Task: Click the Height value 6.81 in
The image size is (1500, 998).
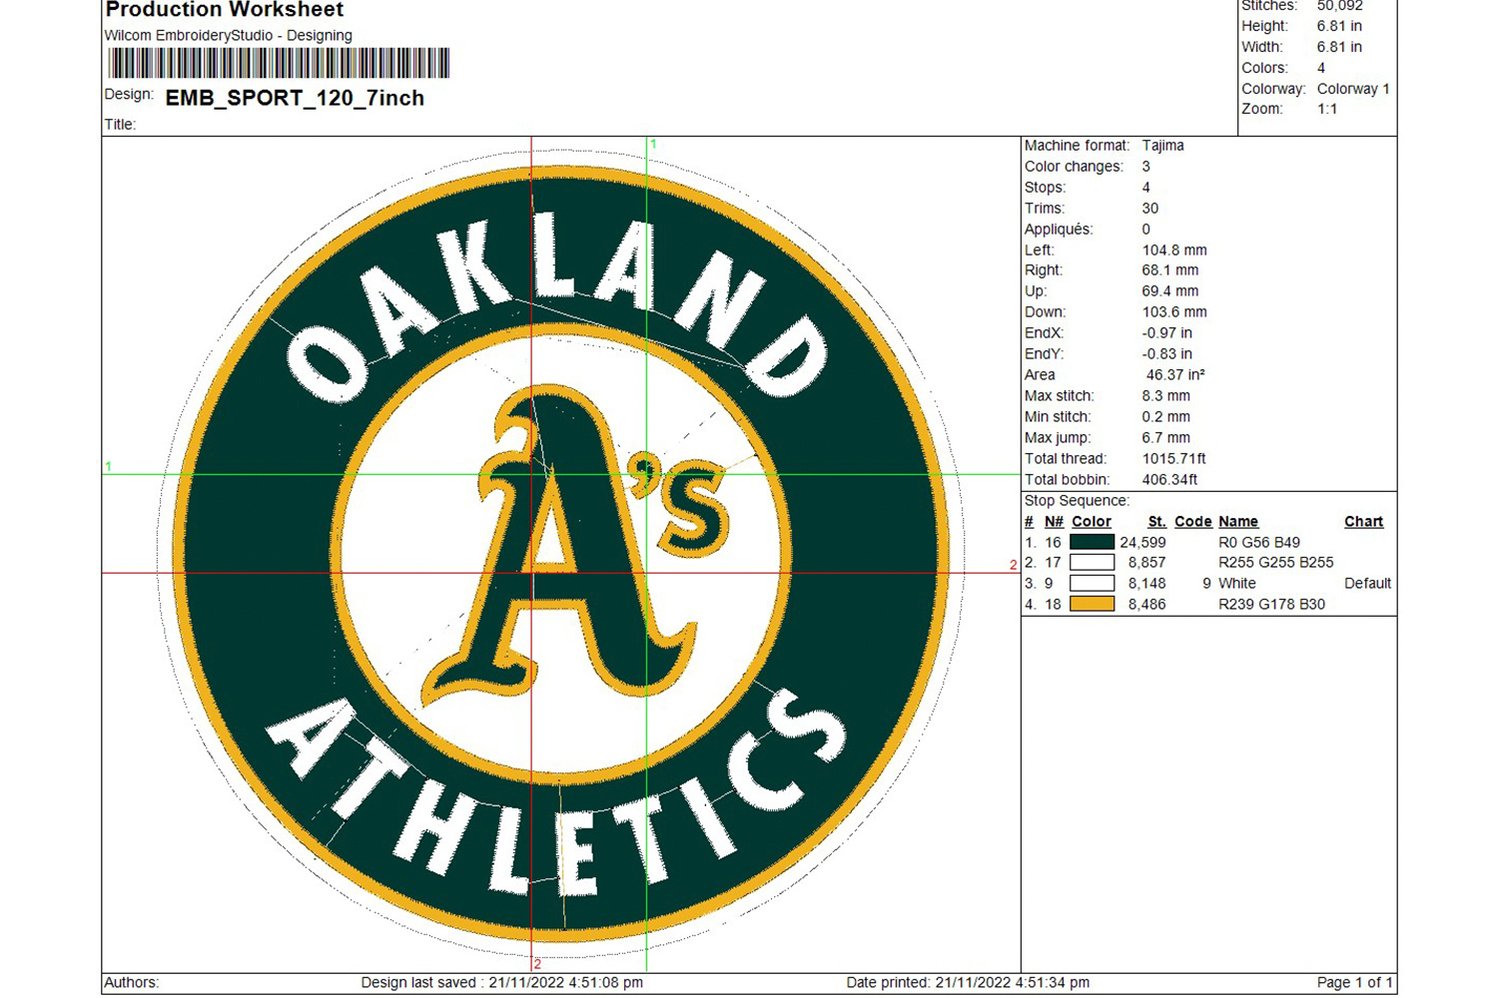Action: [x=1339, y=26]
